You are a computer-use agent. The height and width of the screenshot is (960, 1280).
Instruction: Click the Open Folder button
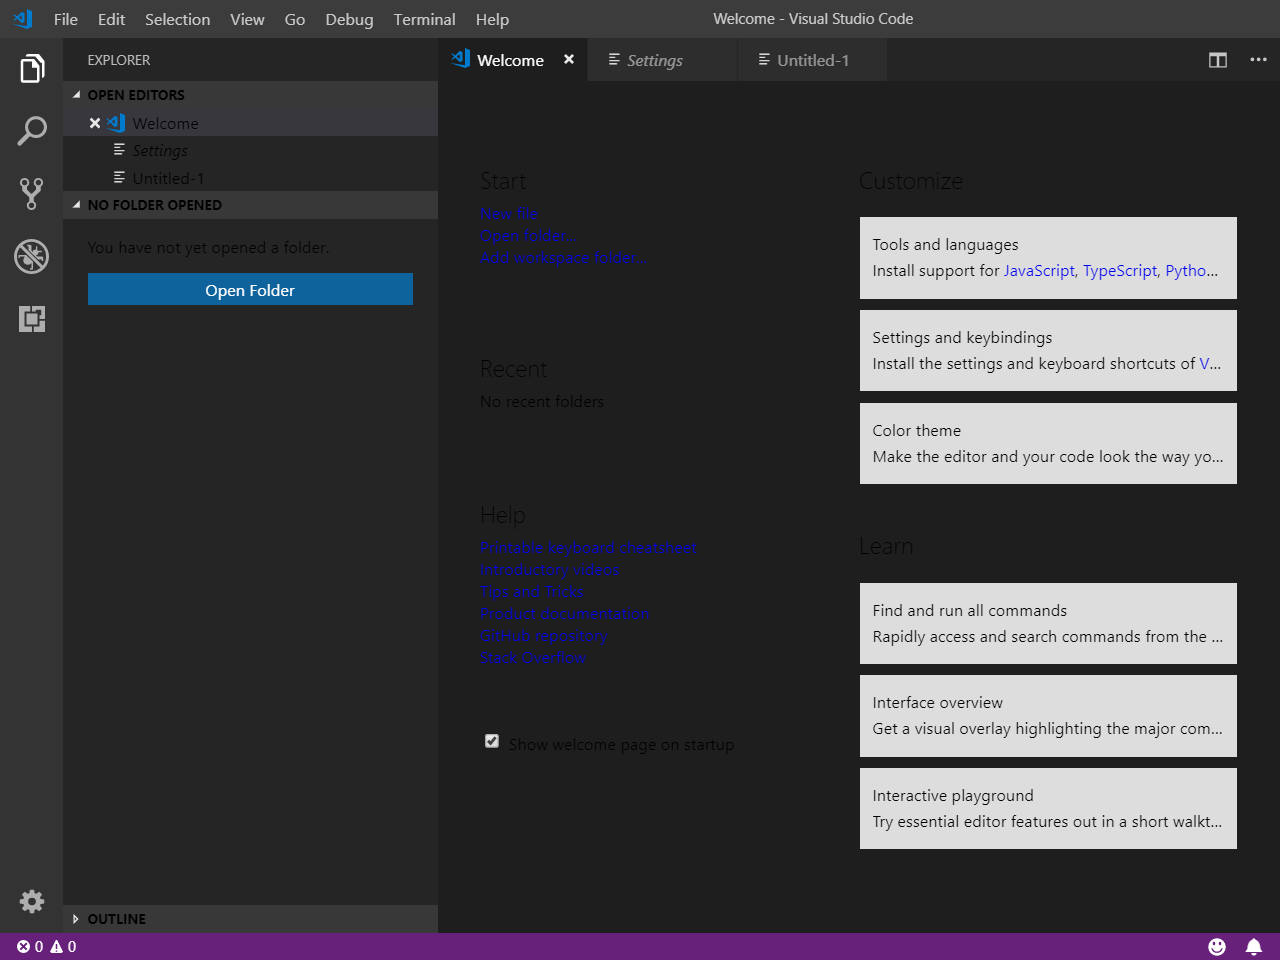point(250,289)
